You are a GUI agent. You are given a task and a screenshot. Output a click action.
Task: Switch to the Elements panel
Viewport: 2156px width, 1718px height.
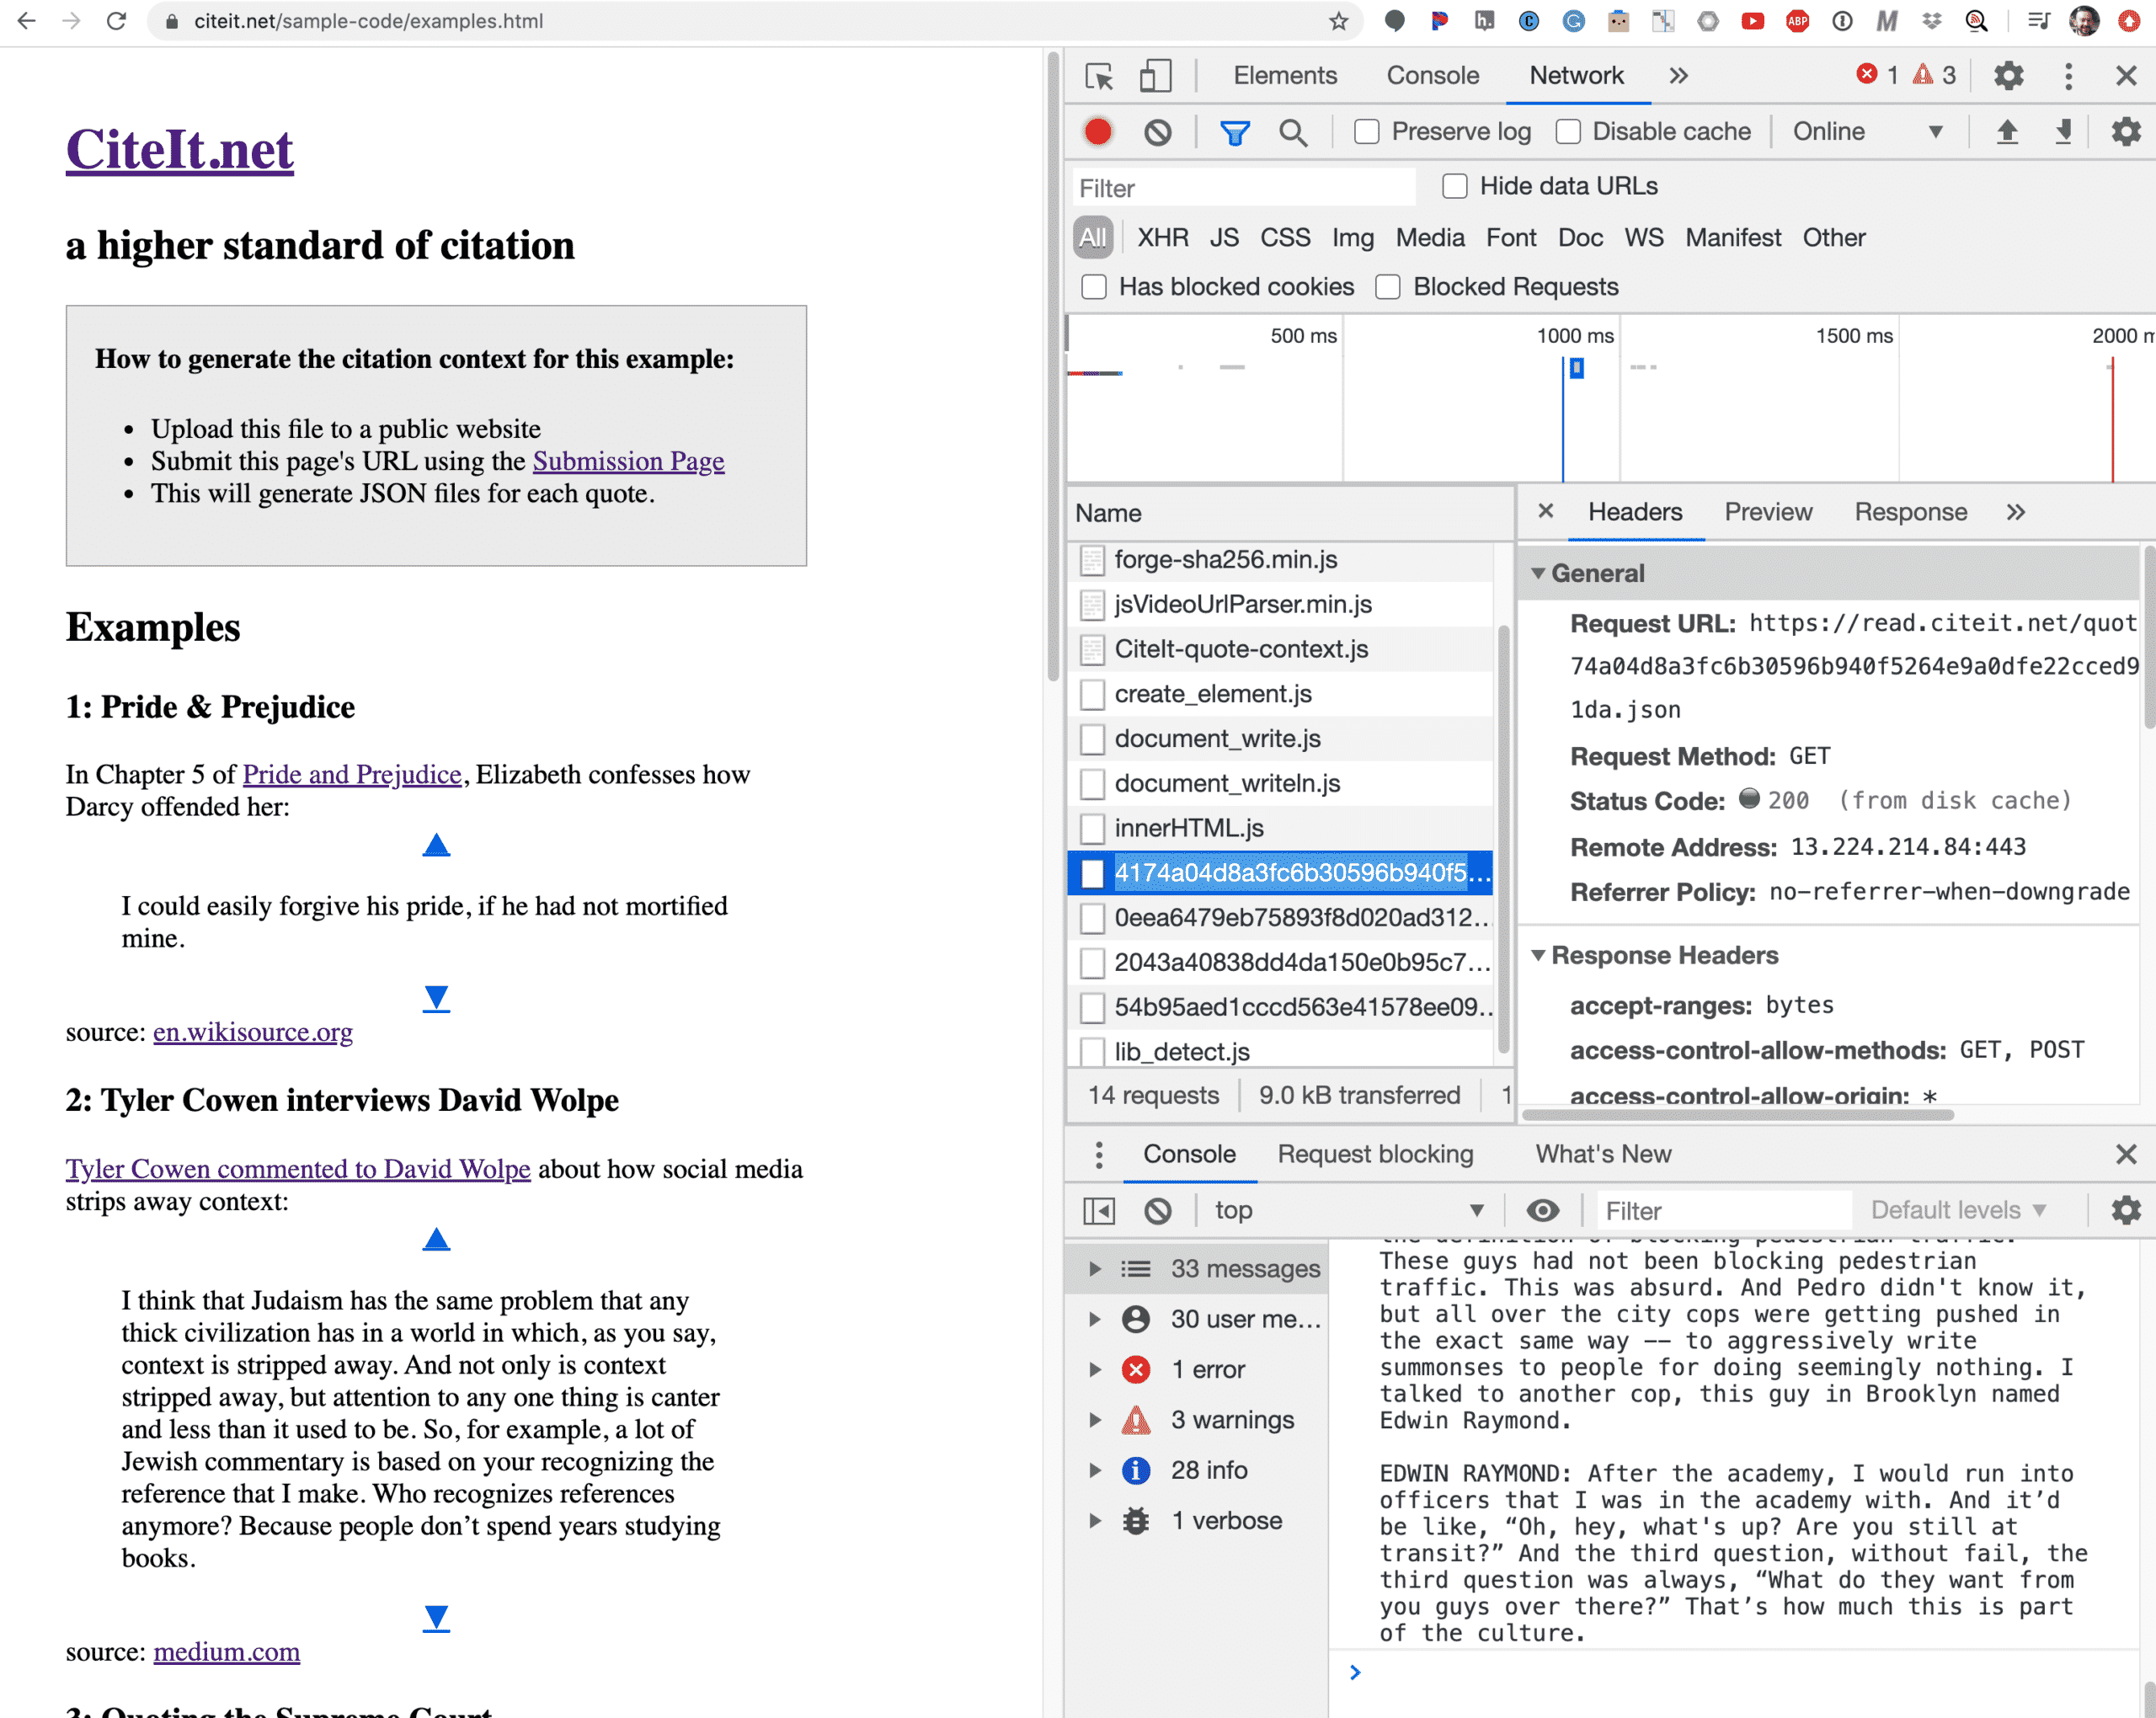[1285, 76]
